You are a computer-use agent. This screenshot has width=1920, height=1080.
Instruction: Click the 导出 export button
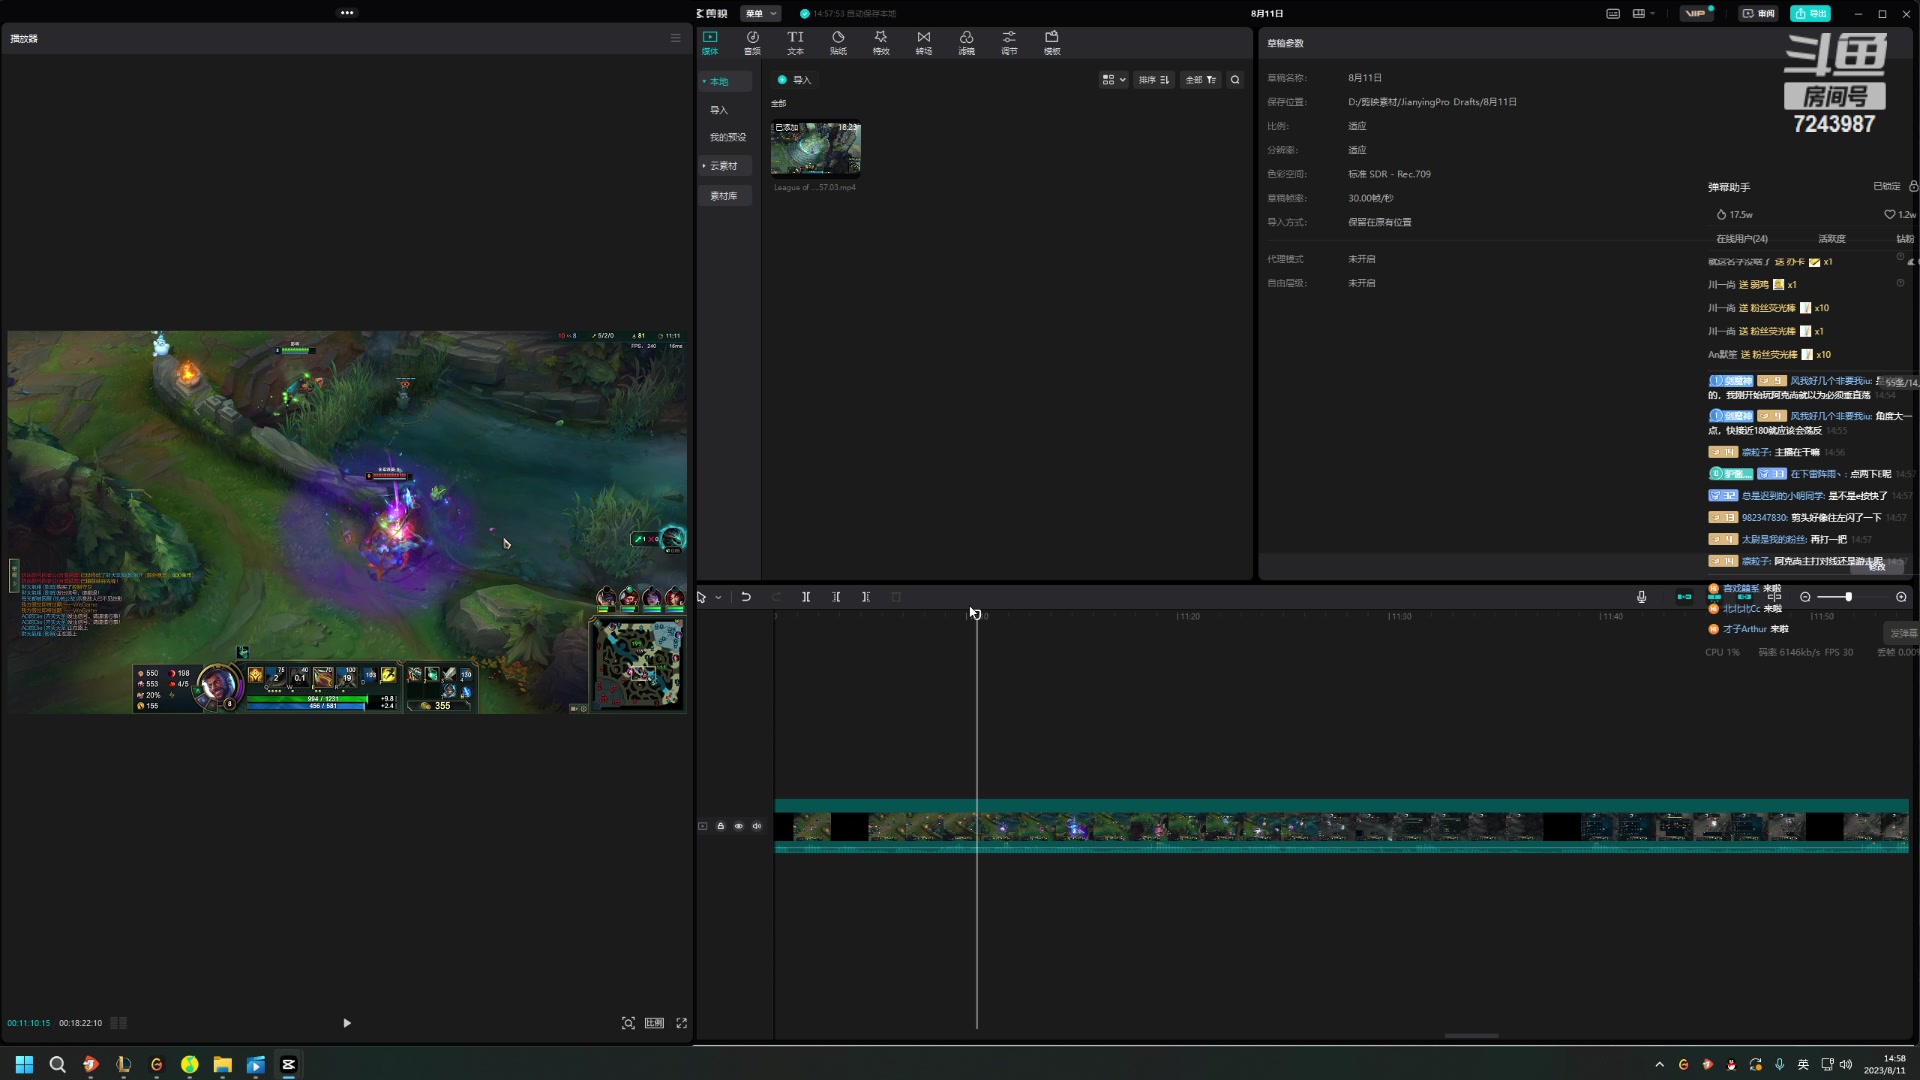pos(1811,13)
